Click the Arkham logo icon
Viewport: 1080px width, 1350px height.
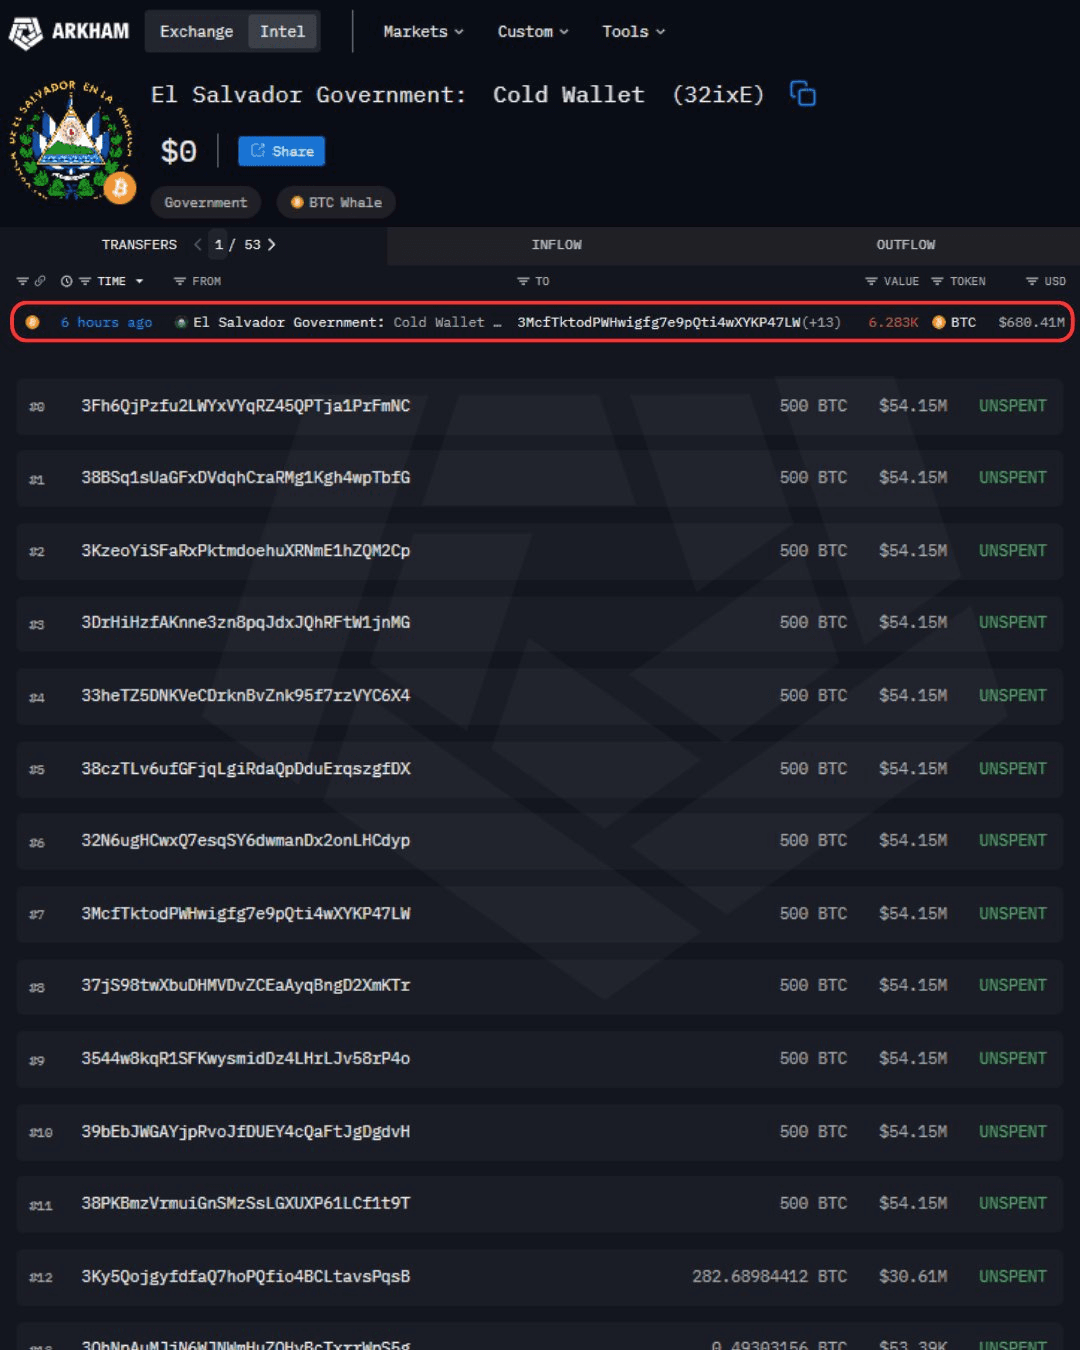[x=25, y=32]
